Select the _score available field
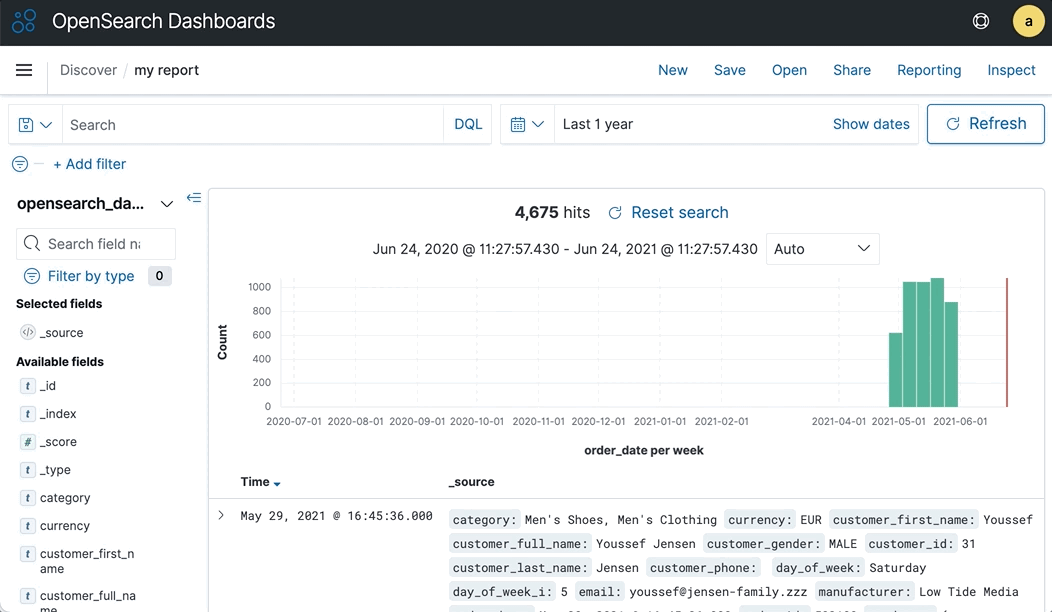 point(58,442)
